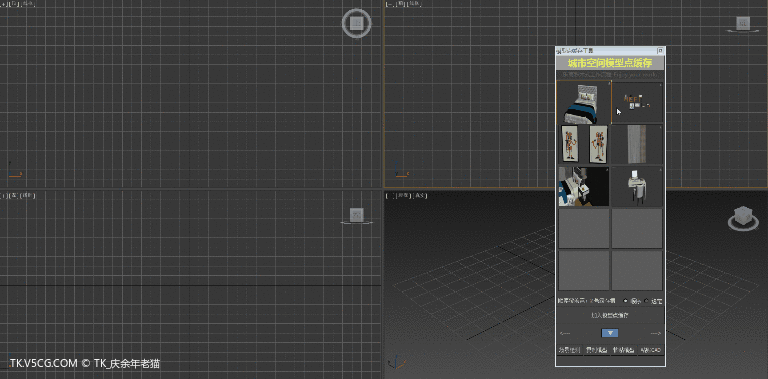Select the bedroom interior scene thumbnail
The width and height of the screenshot is (768, 379).
pos(584,186)
